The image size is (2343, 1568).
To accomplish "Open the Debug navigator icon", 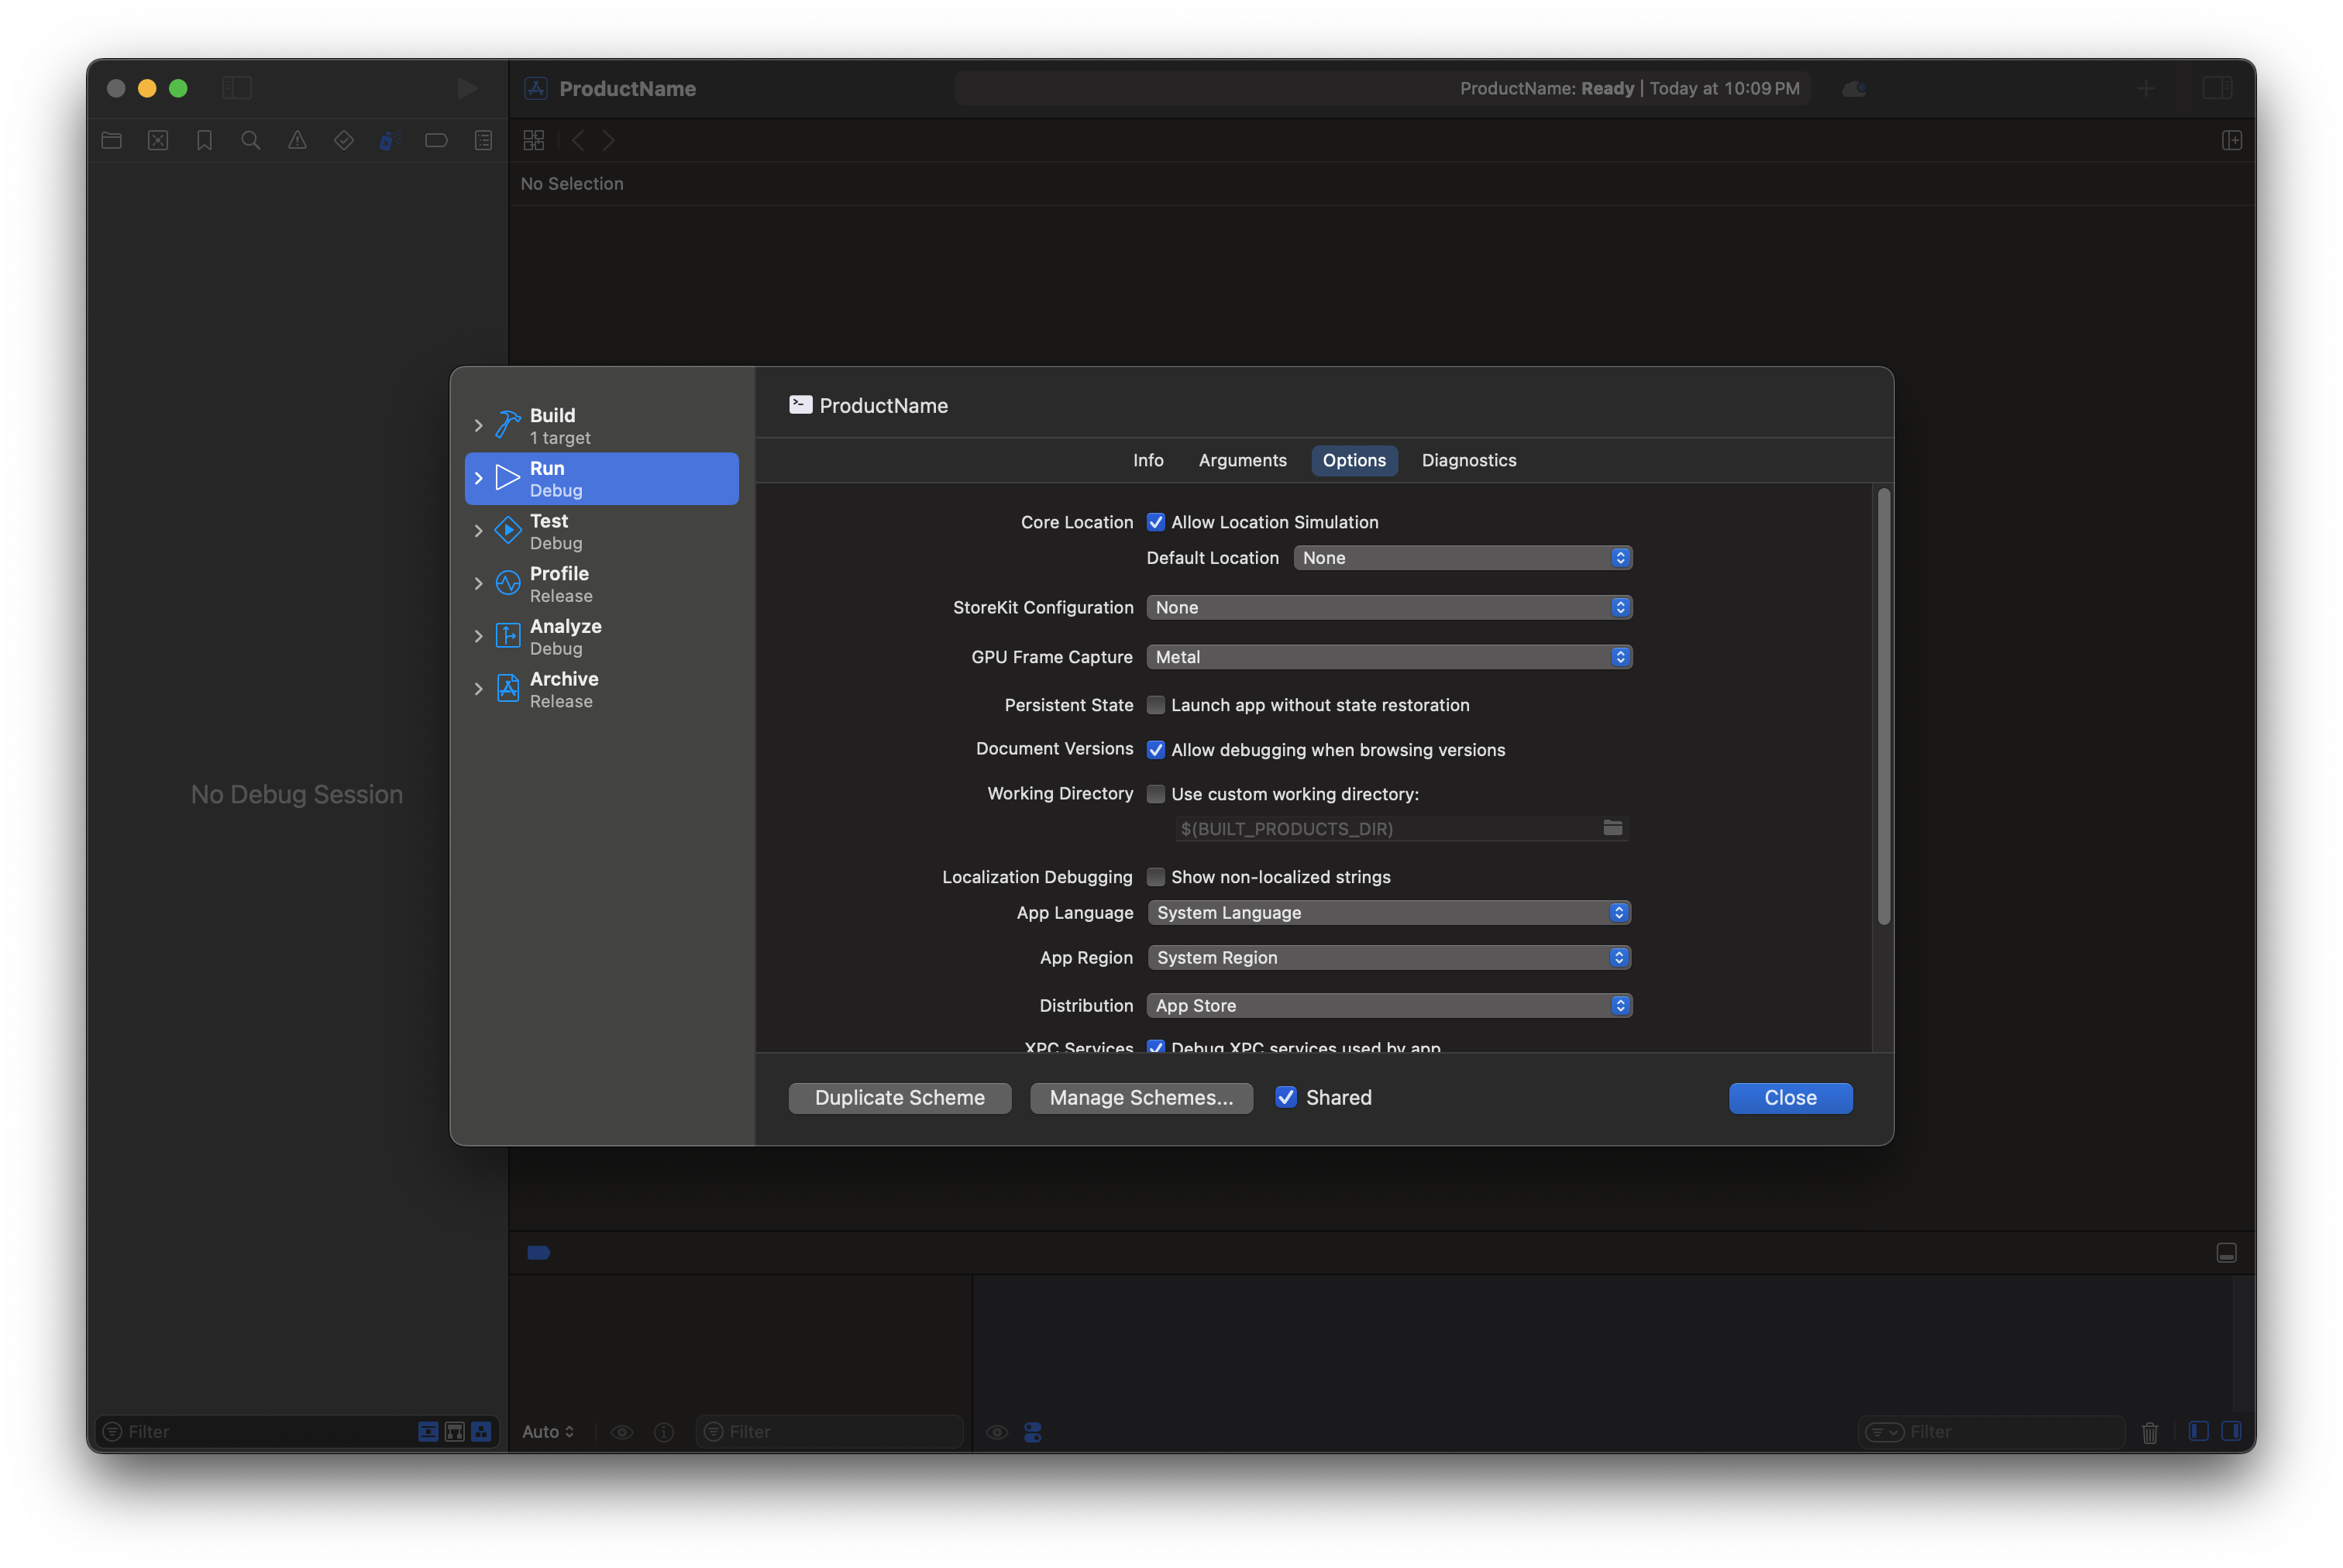I will pos(390,141).
